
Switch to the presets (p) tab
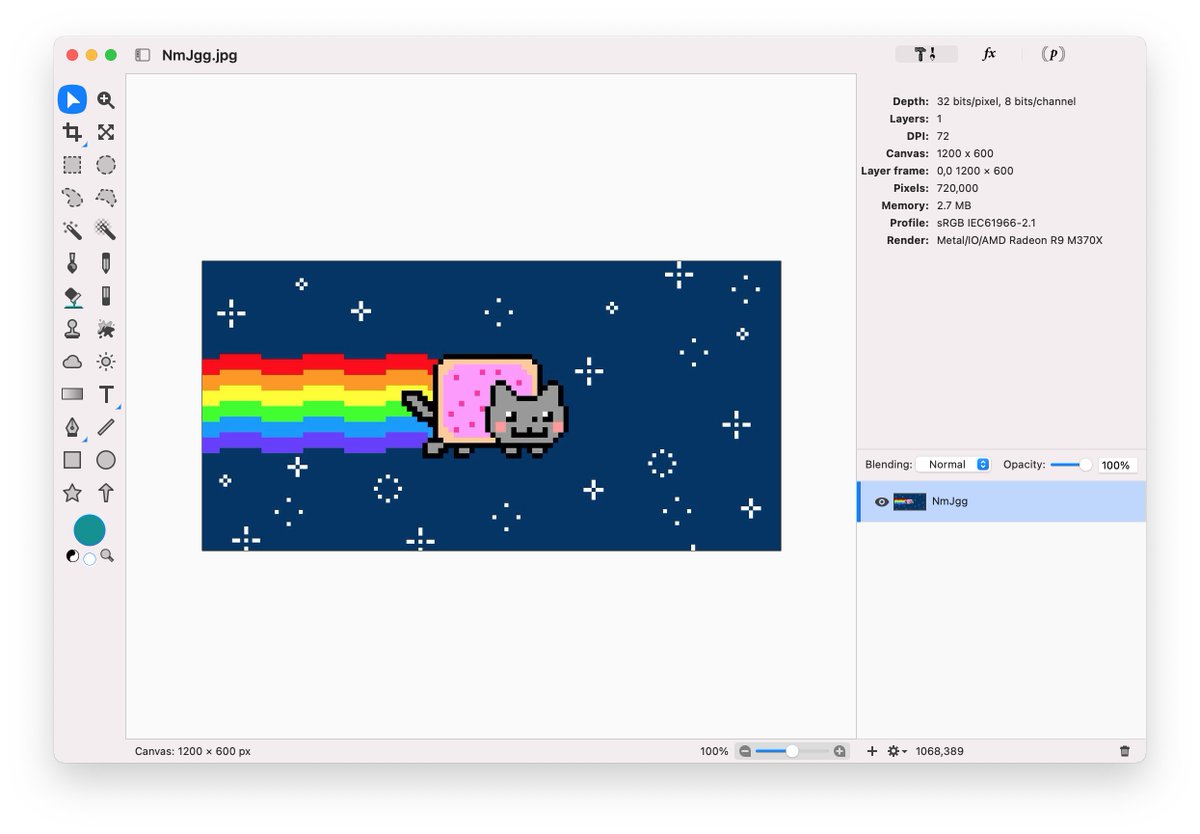1052,54
